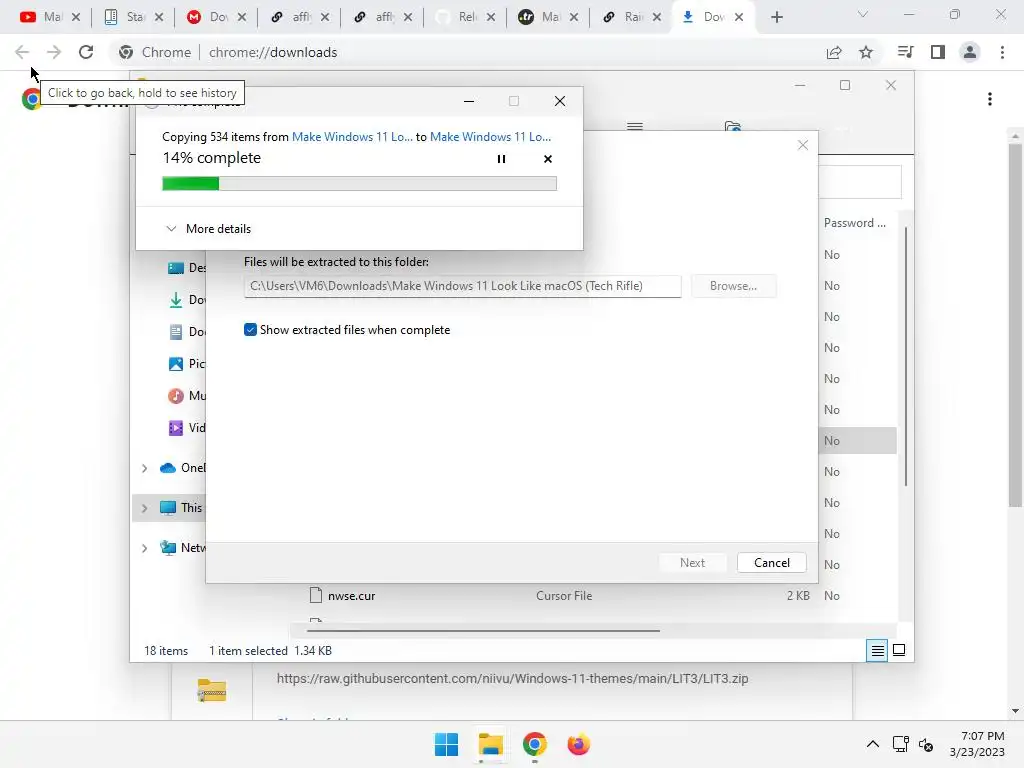Cancel the copy with the small X

tap(548, 159)
